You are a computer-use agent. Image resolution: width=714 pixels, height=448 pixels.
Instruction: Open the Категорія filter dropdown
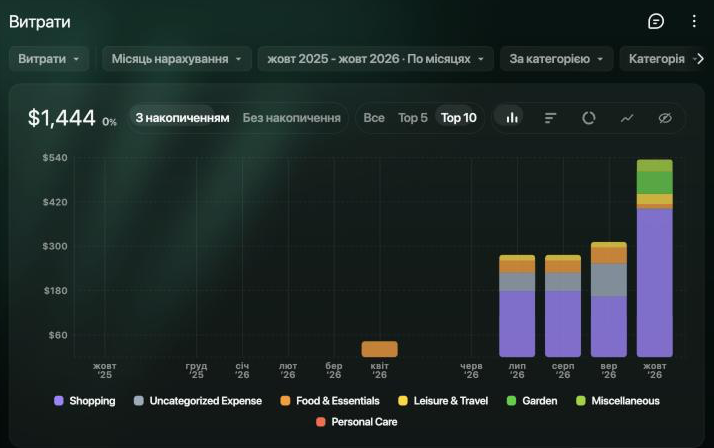[657, 59]
